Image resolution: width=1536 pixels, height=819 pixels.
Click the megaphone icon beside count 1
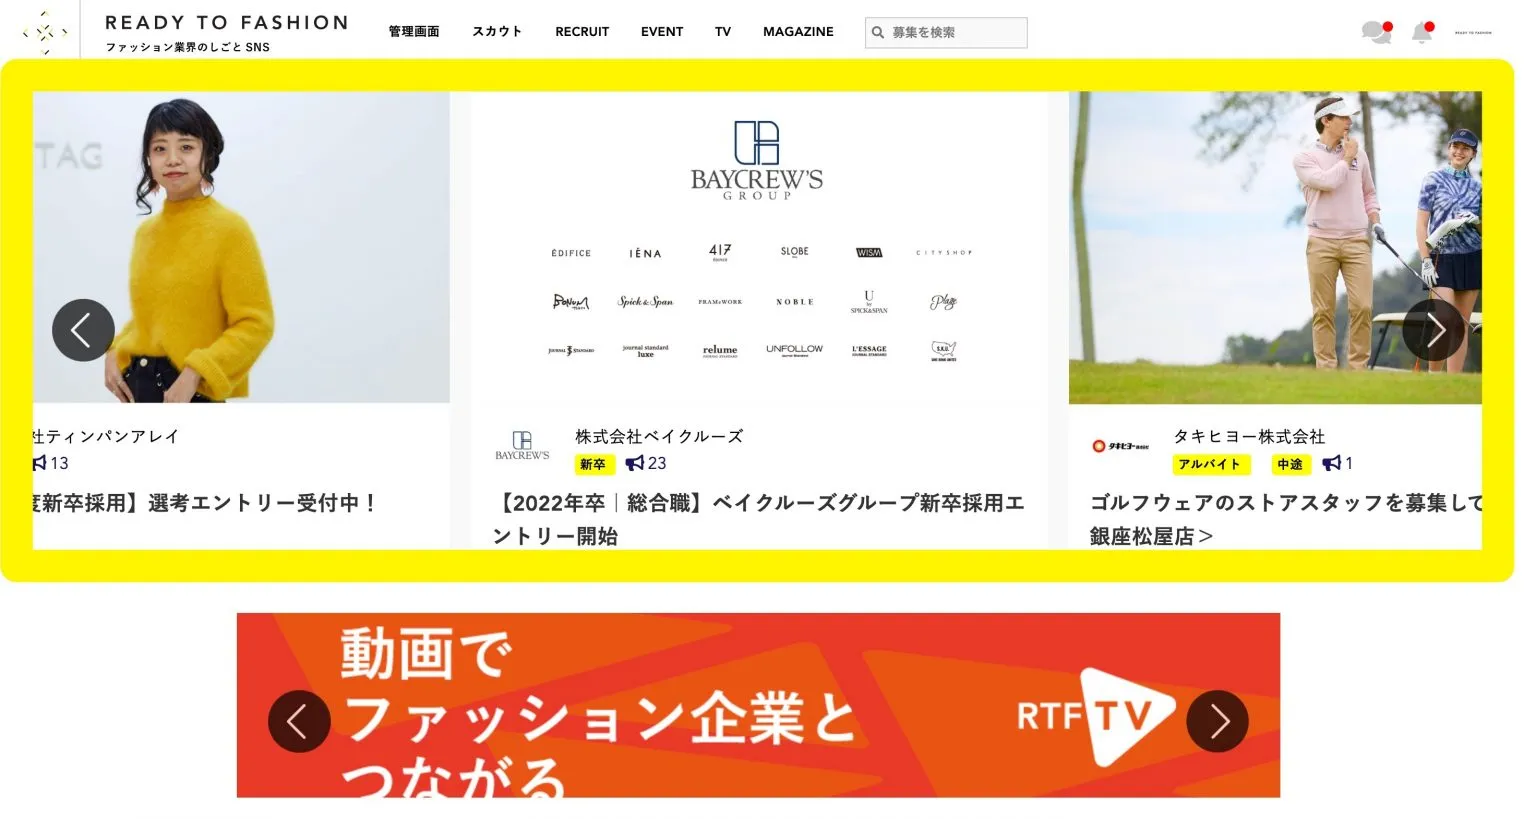click(x=1331, y=463)
